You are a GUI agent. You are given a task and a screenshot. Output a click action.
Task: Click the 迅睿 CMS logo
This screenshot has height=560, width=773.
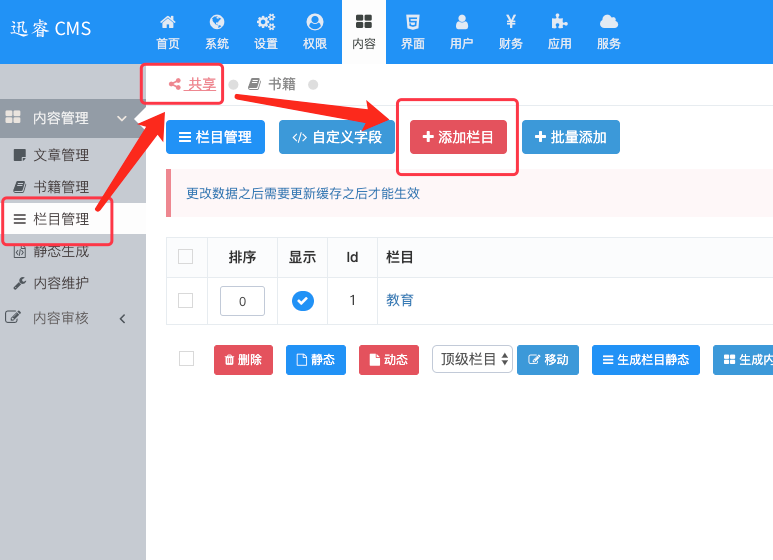click(x=51, y=29)
